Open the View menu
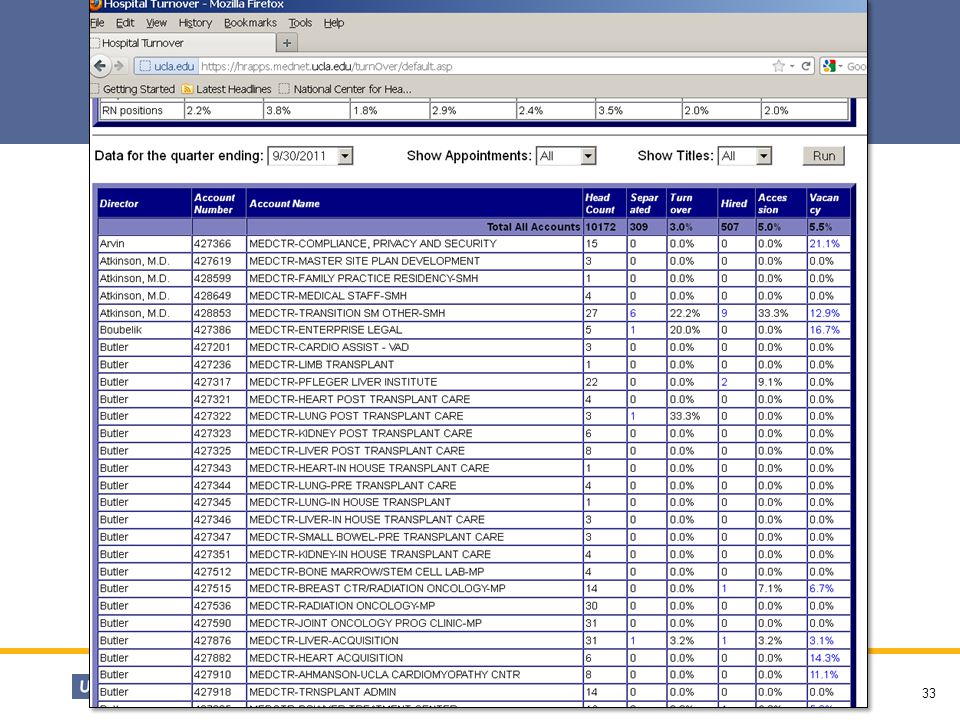The height and width of the screenshot is (720, 960). click(156, 23)
